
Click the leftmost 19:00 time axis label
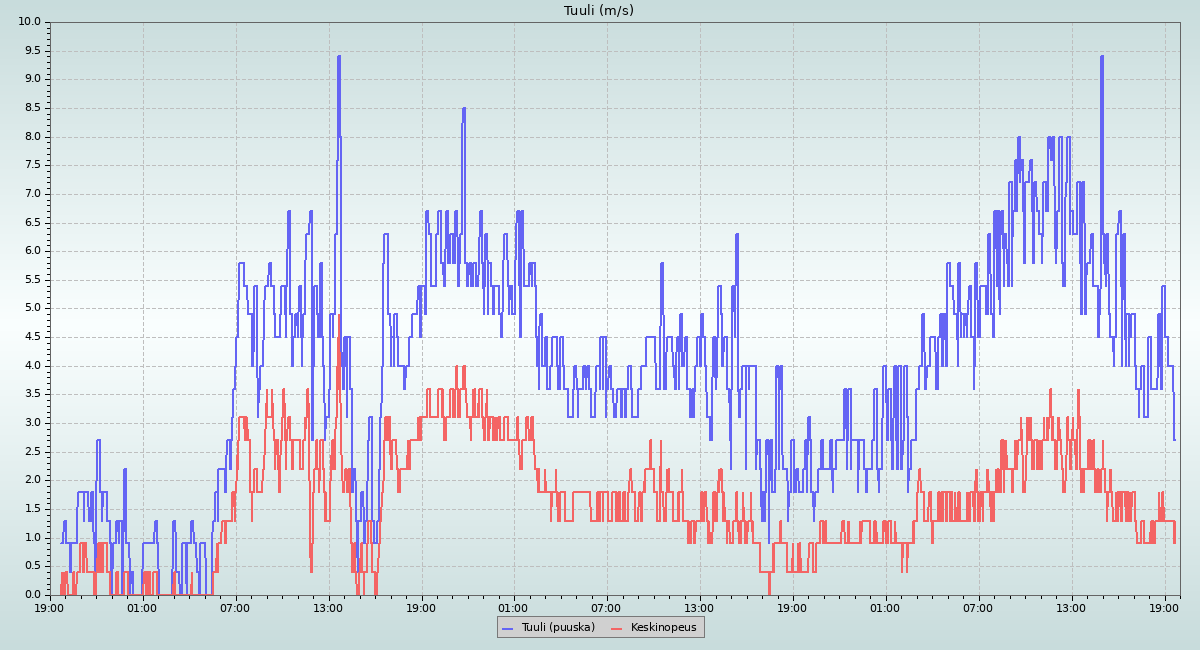[x=49, y=607]
